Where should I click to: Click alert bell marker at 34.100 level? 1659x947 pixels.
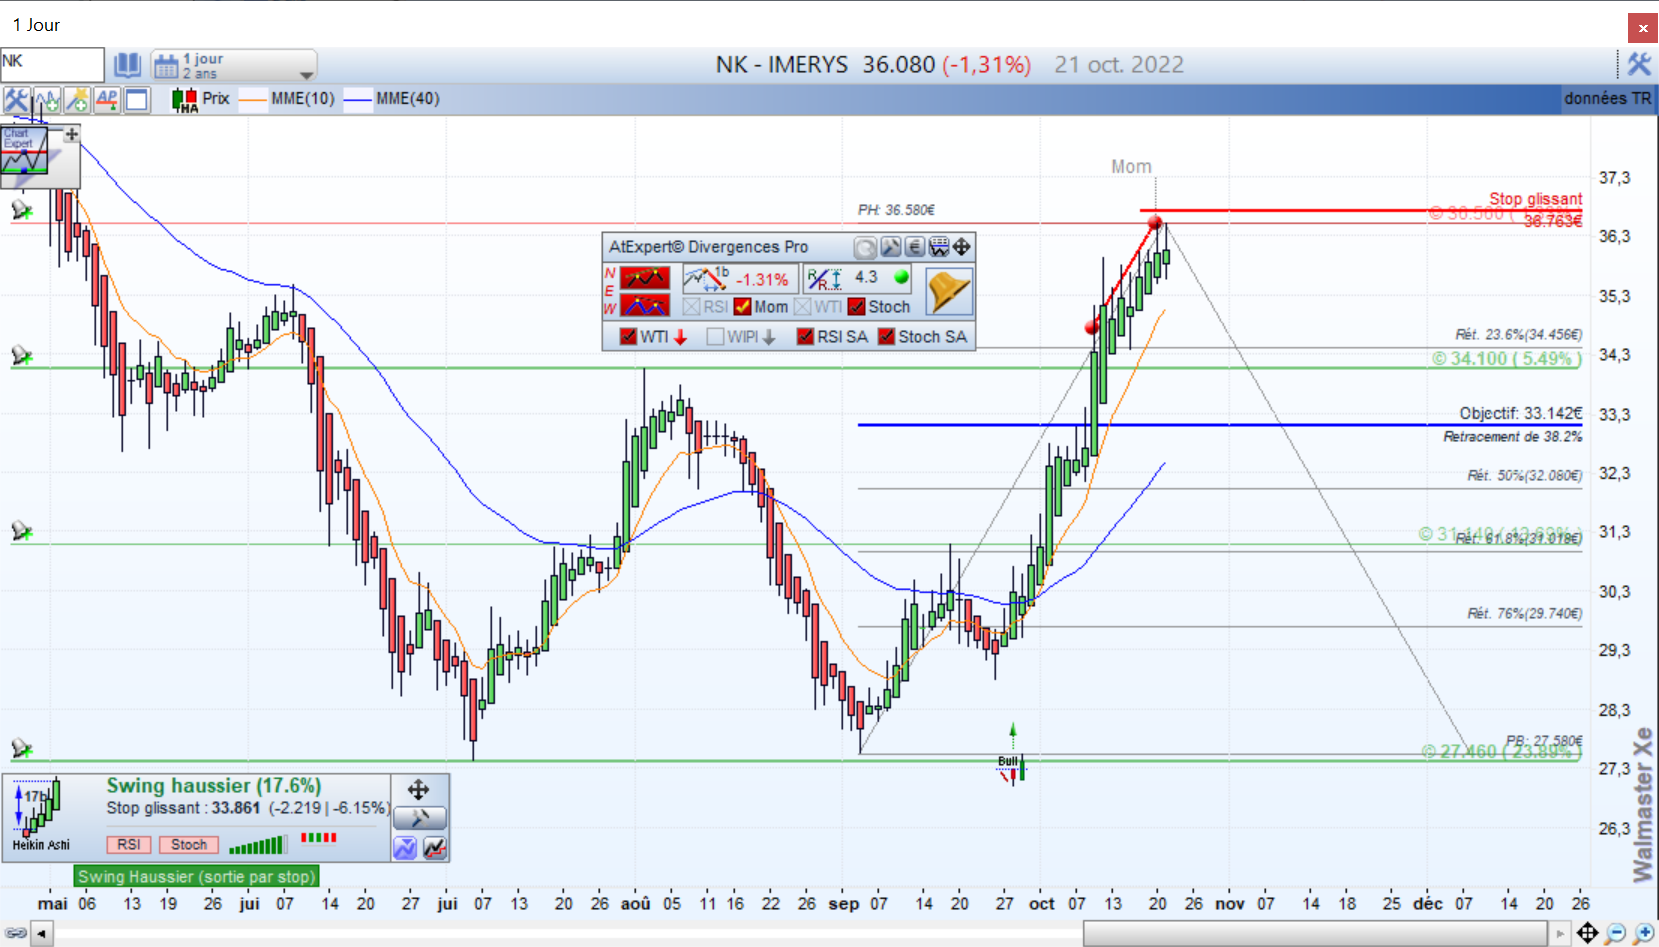click(21, 356)
